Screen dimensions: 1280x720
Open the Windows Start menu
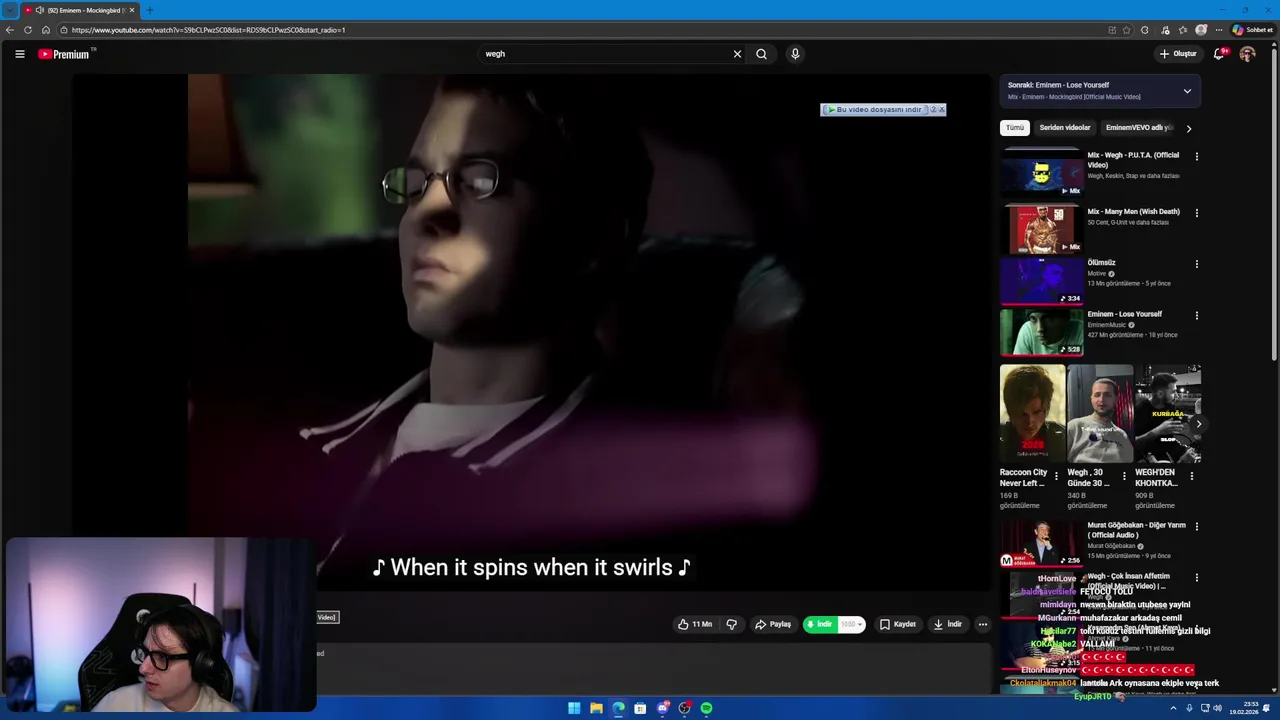click(x=574, y=708)
